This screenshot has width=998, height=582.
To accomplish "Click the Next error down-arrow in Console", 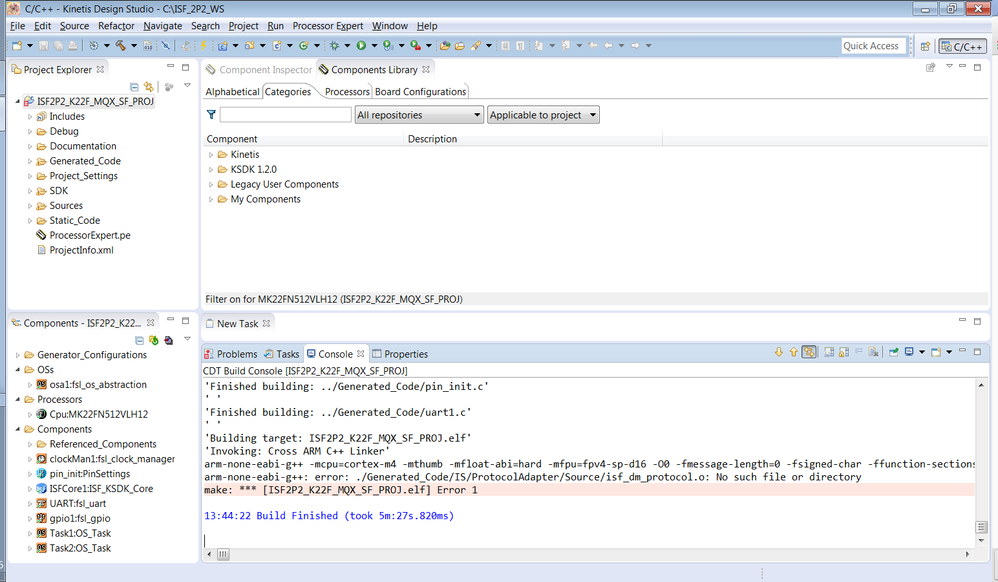I will pyautogui.click(x=778, y=352).
